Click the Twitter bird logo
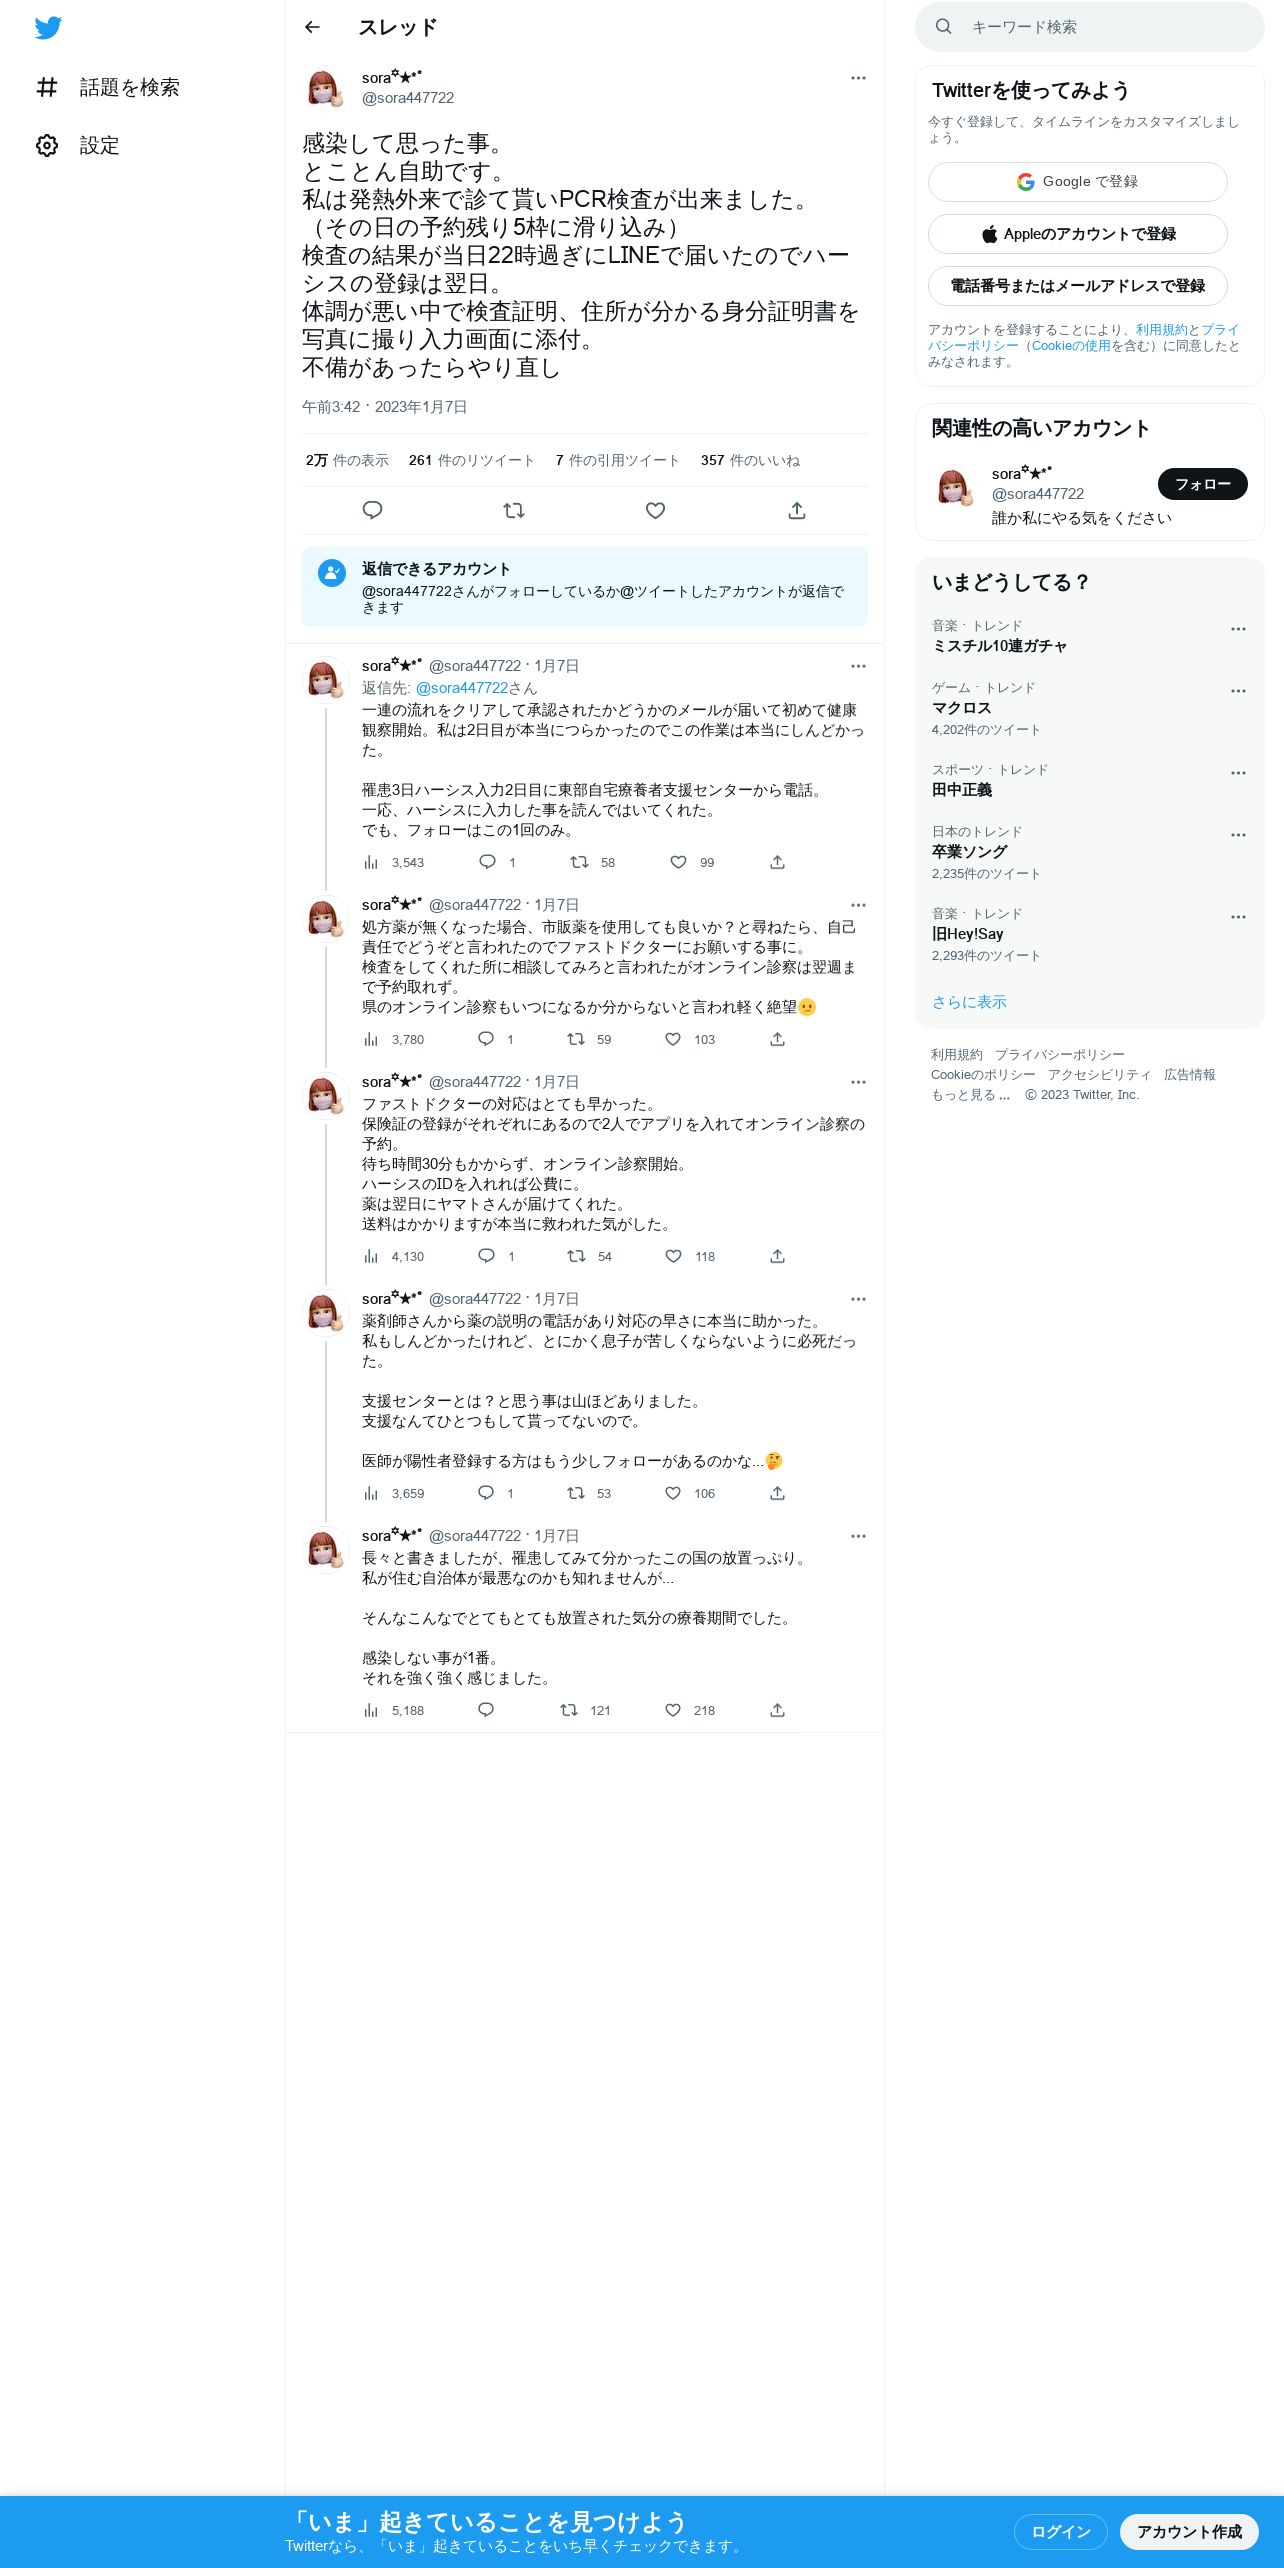 point(48,27)
